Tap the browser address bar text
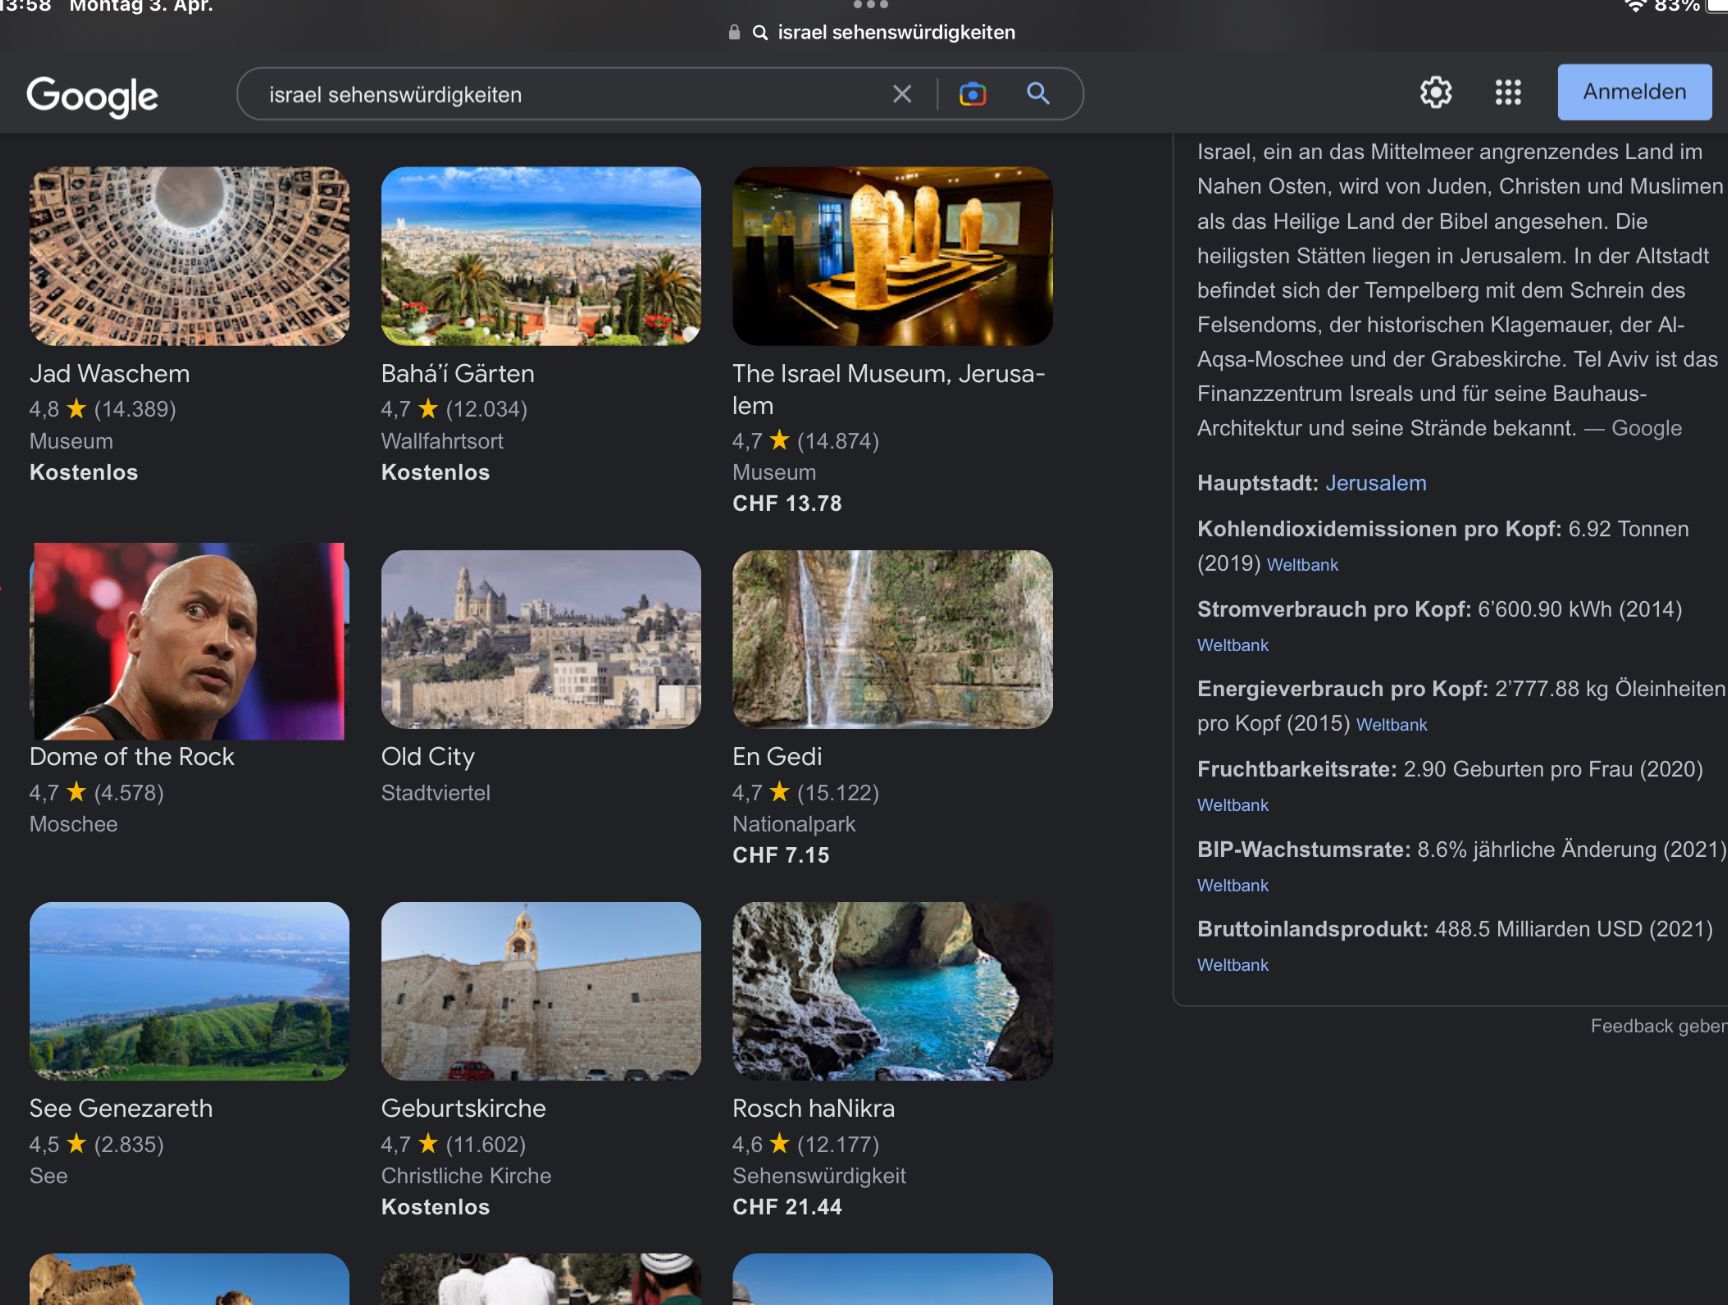This screenshot has height=1305, width=1728. pyautogui.click(x=896, y=32)
